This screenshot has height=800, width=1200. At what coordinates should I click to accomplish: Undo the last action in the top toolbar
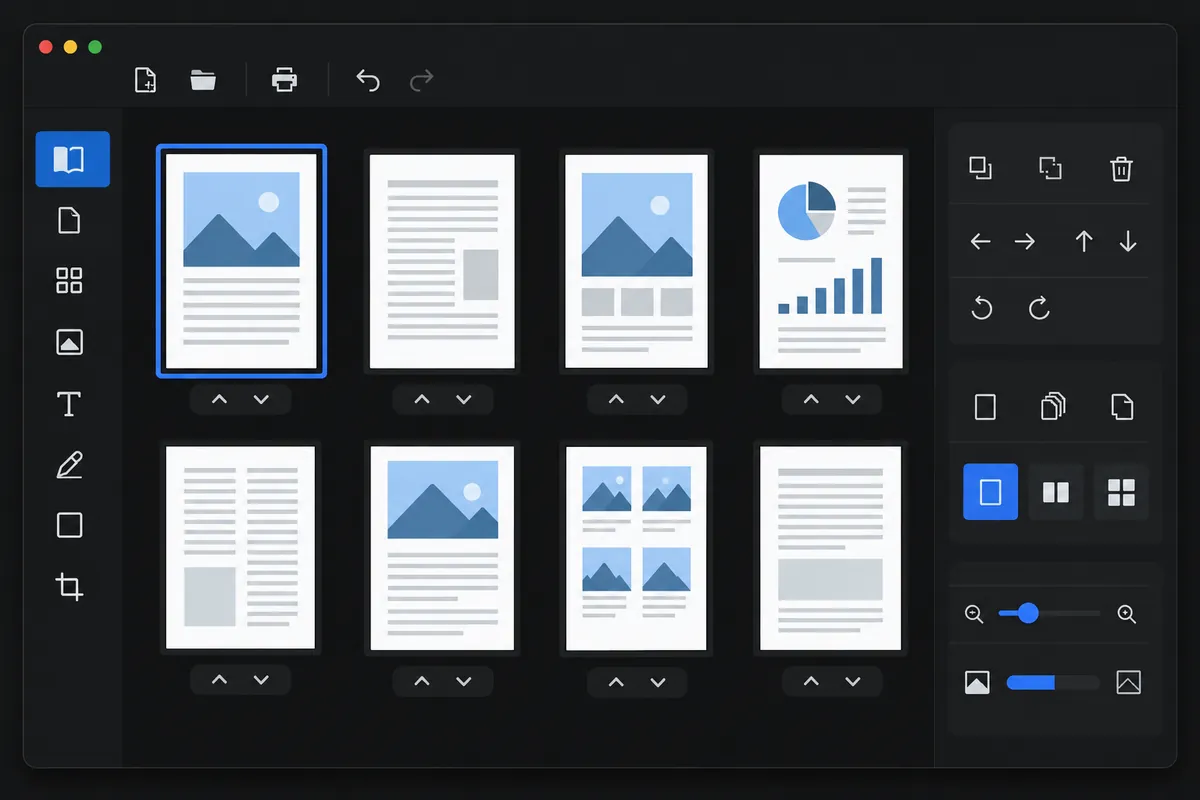[368, 80]
